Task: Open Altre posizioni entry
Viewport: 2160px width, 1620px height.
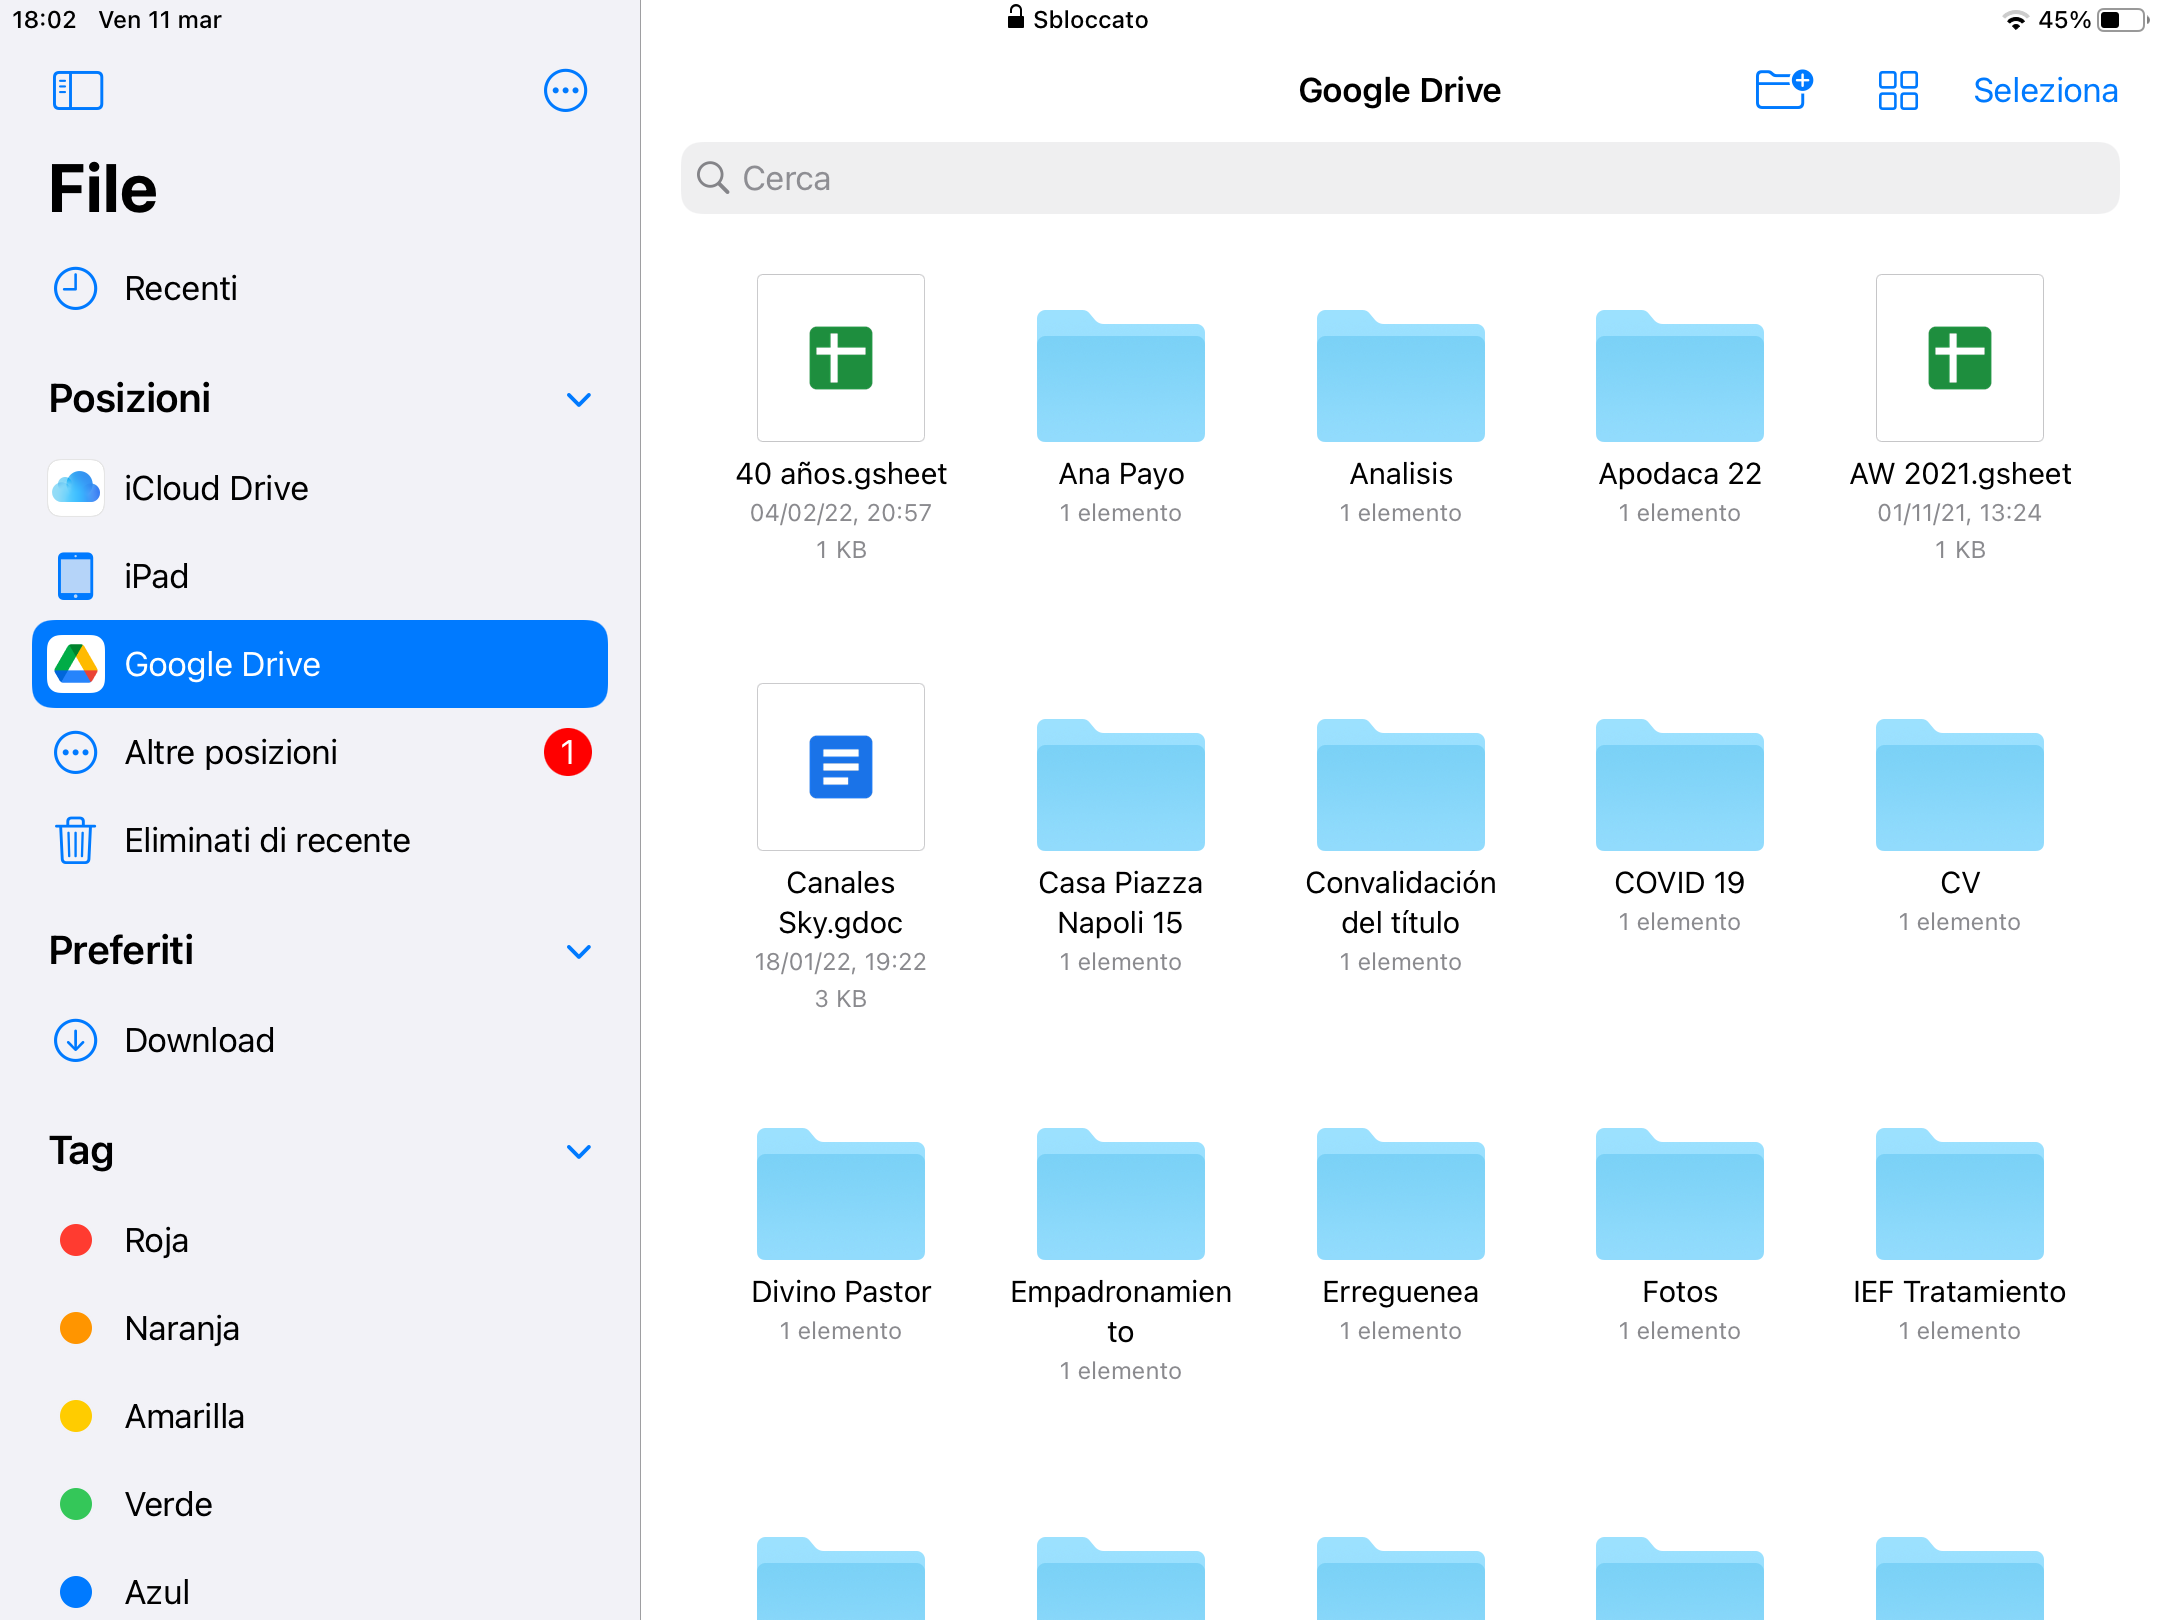Action: pyautogui.click(x=230, y=752)
